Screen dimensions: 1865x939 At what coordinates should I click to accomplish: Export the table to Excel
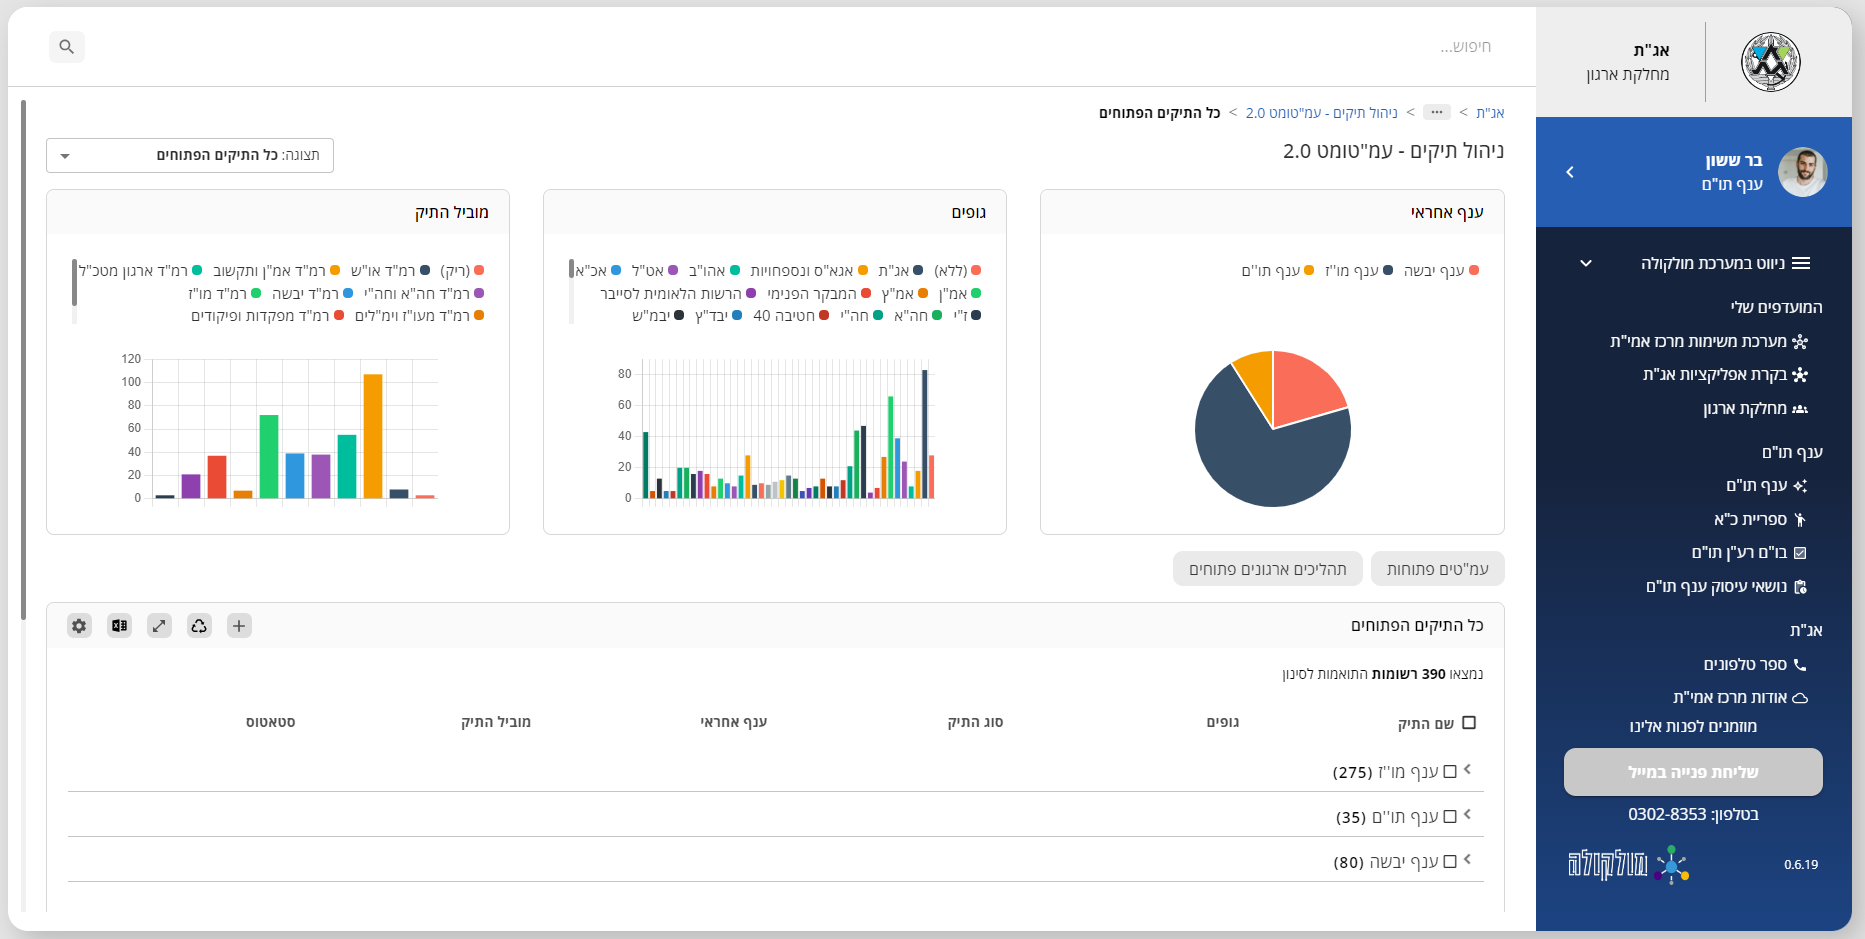[x=119, y=626]
